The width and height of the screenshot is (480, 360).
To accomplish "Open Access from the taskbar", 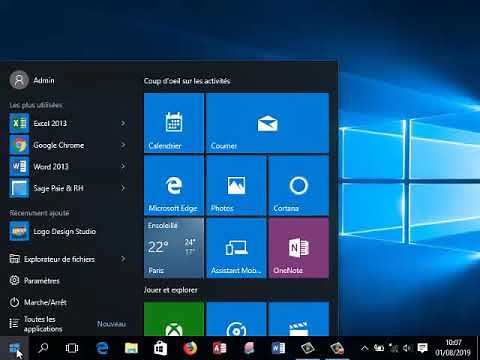I will click(220, 348).
